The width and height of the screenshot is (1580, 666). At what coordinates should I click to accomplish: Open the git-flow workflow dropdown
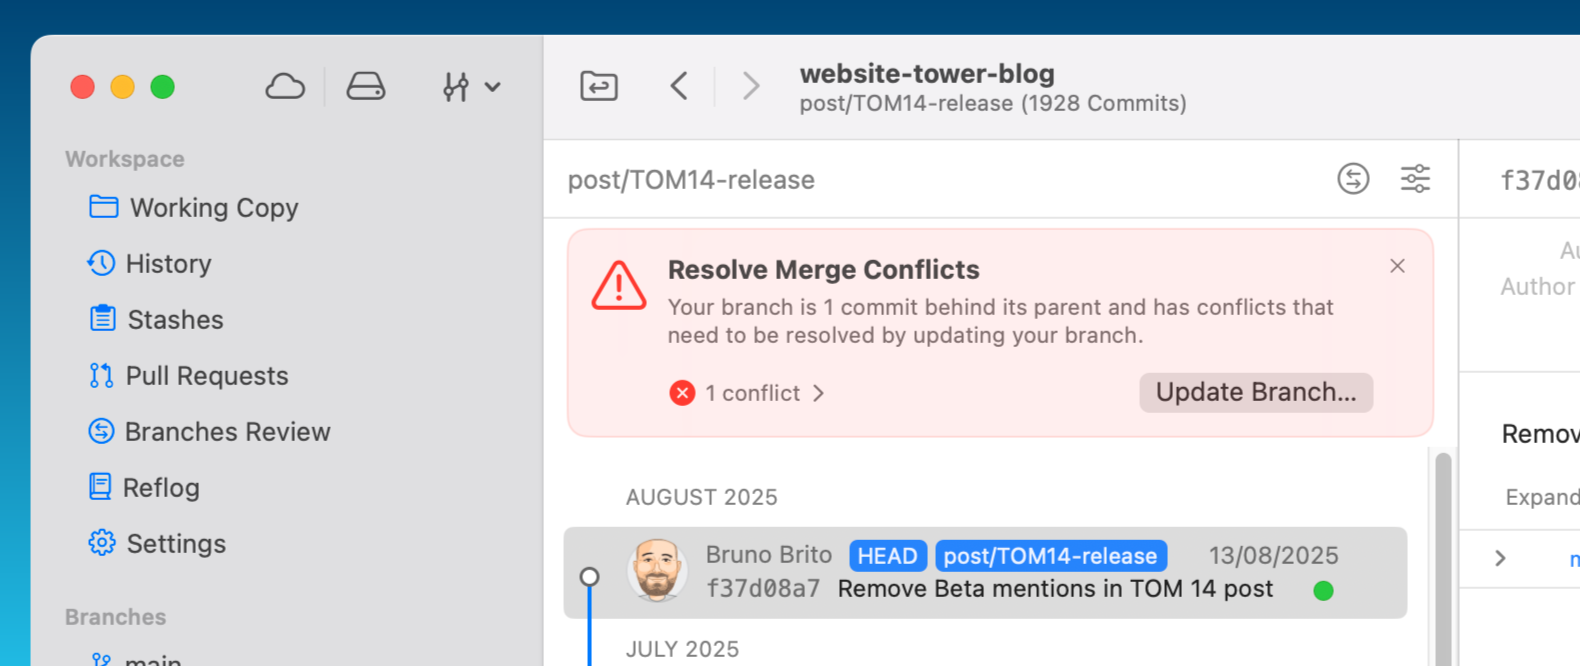[x=470, y=87]
